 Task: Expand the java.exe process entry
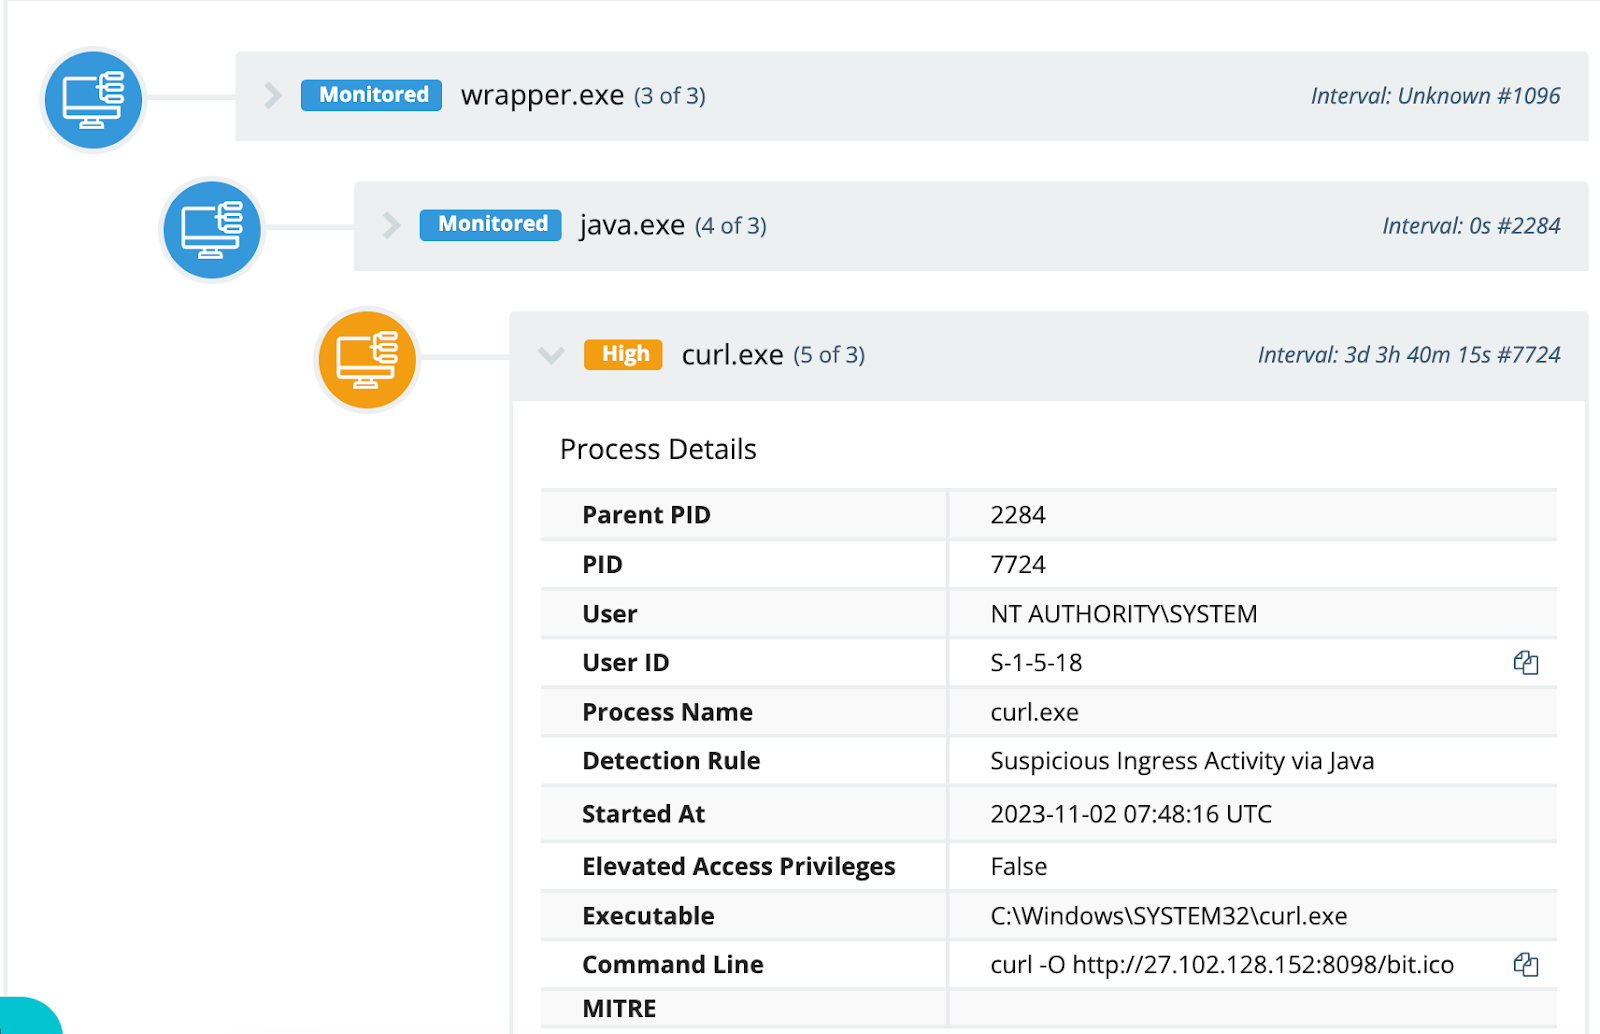click(x=390, y=226)
